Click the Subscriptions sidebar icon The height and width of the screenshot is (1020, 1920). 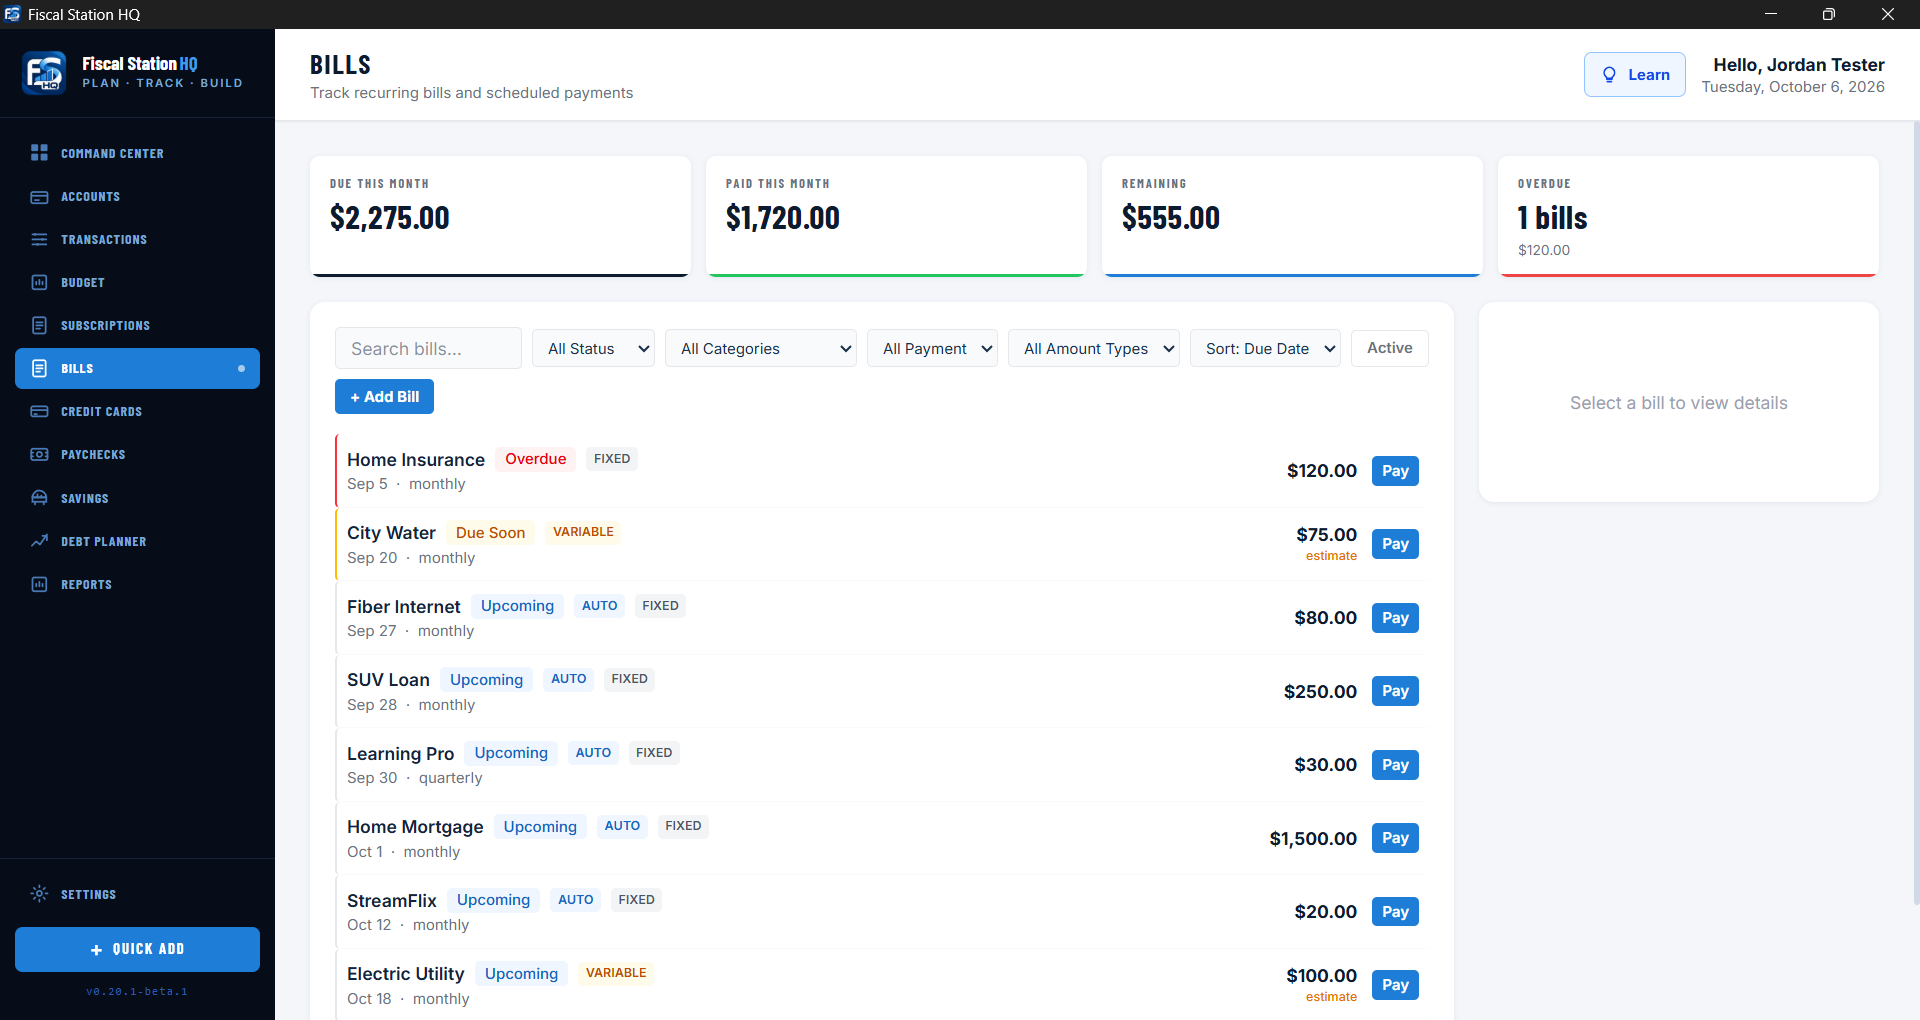39,326
